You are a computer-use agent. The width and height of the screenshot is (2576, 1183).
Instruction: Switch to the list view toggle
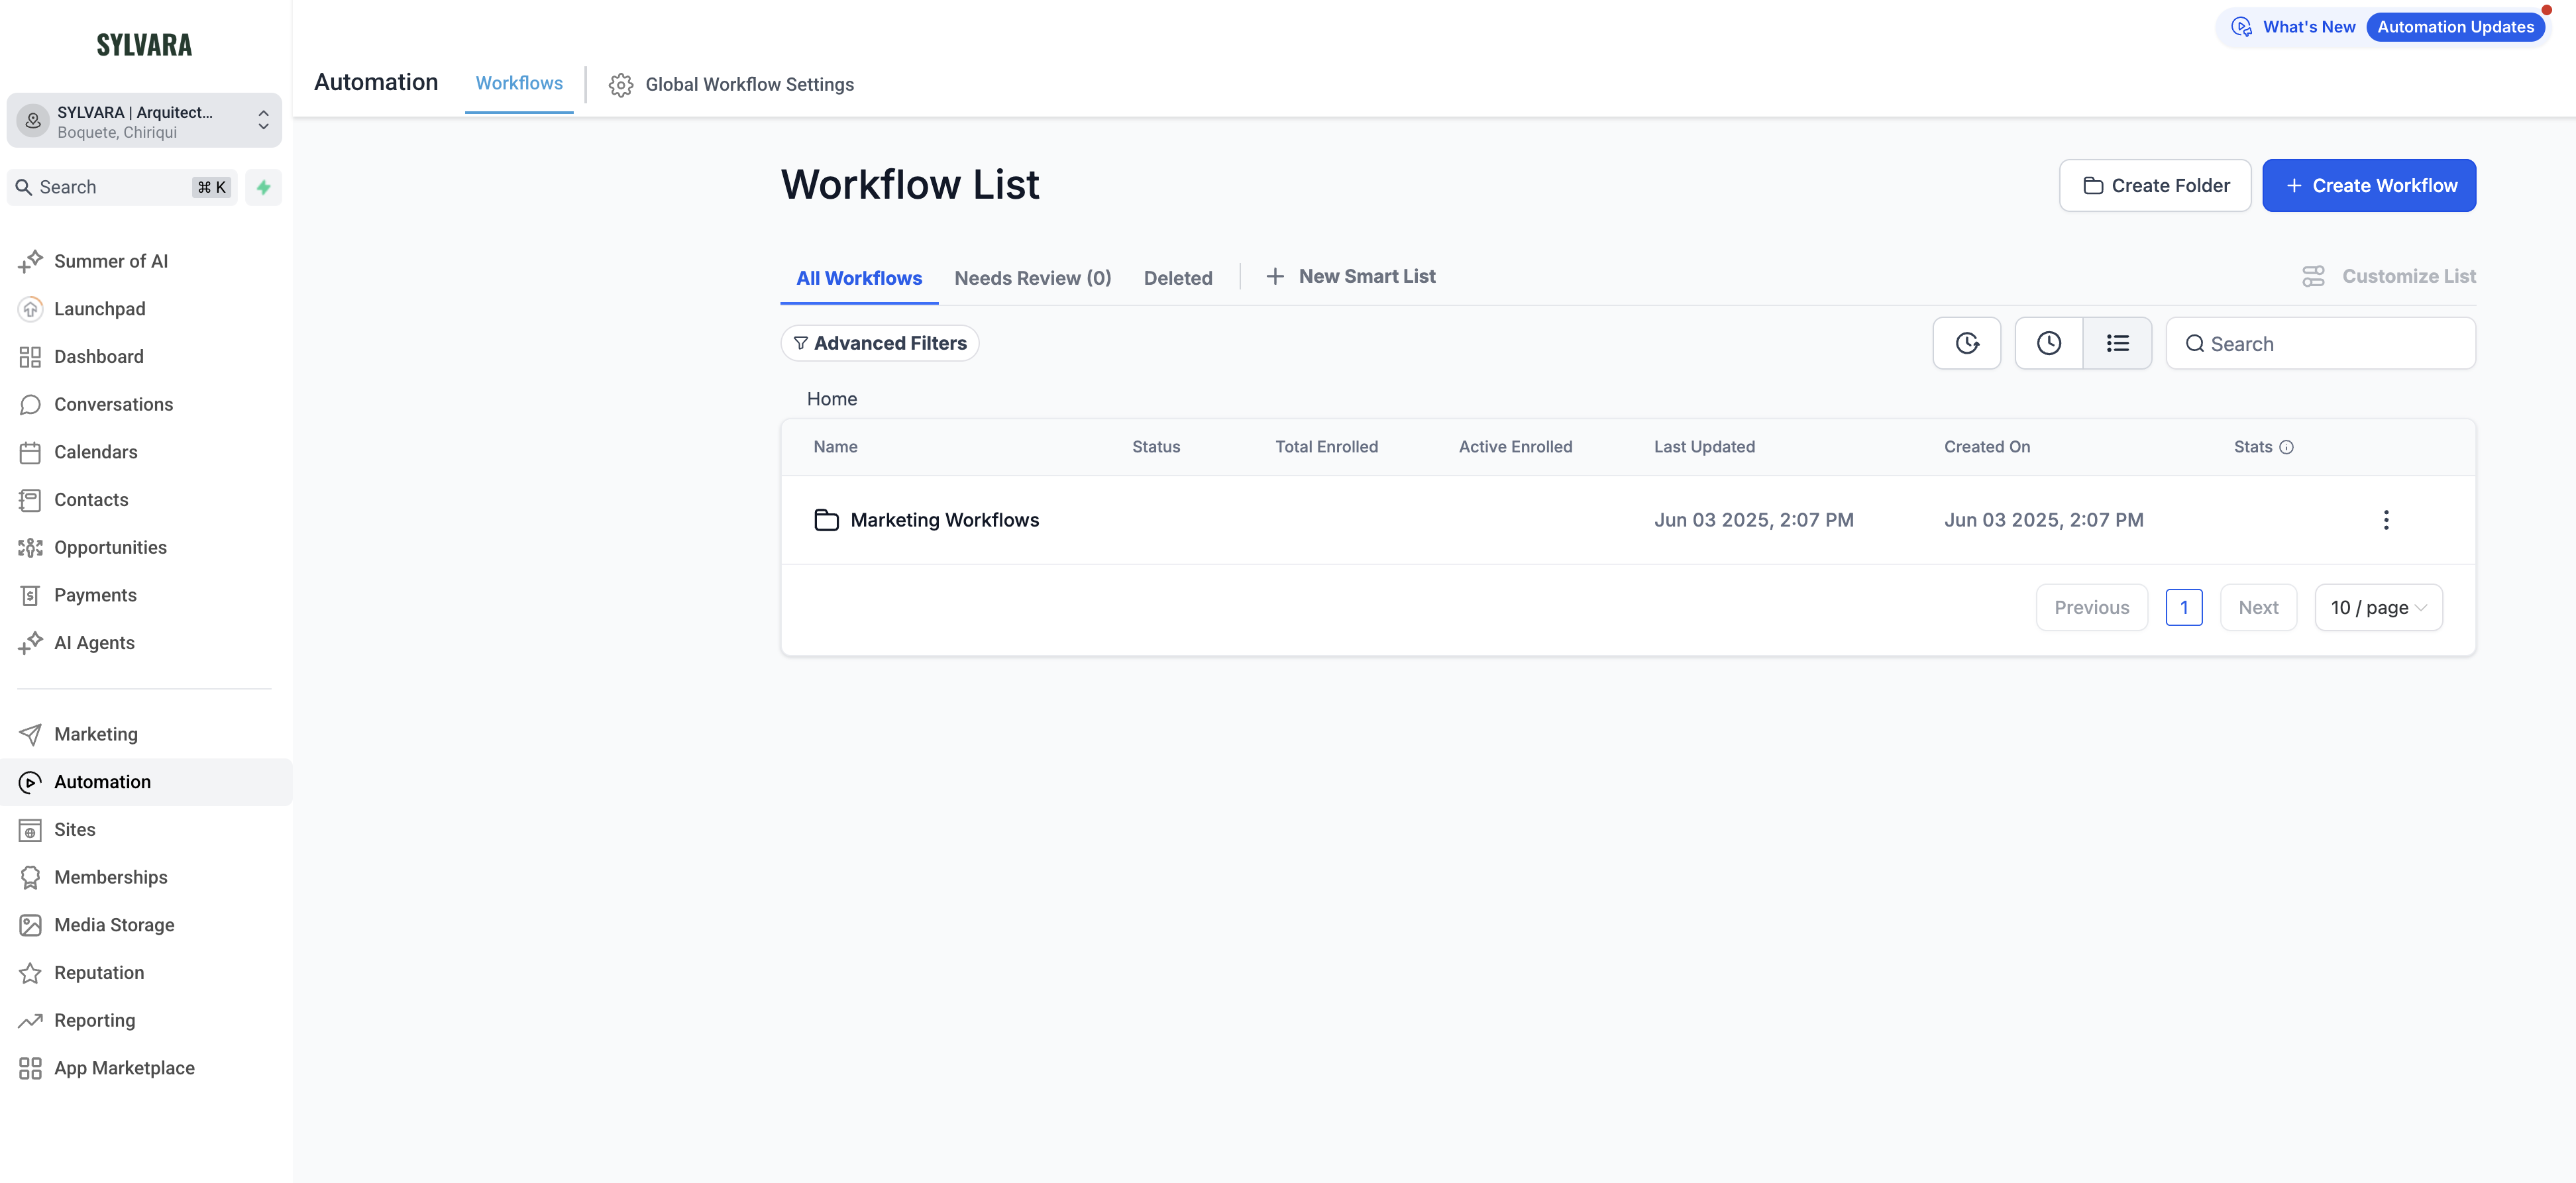coord(2117,343)
